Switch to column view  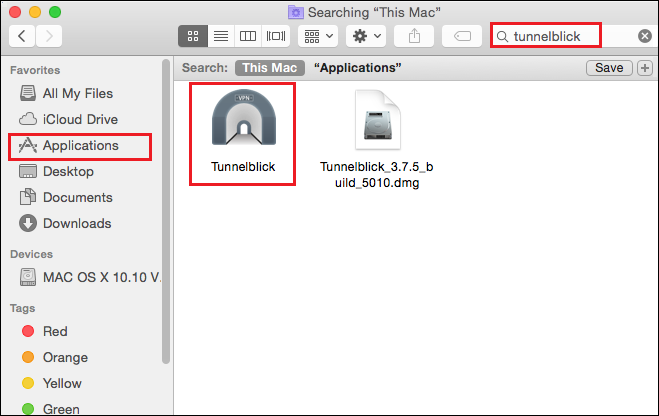click(248, 36)
